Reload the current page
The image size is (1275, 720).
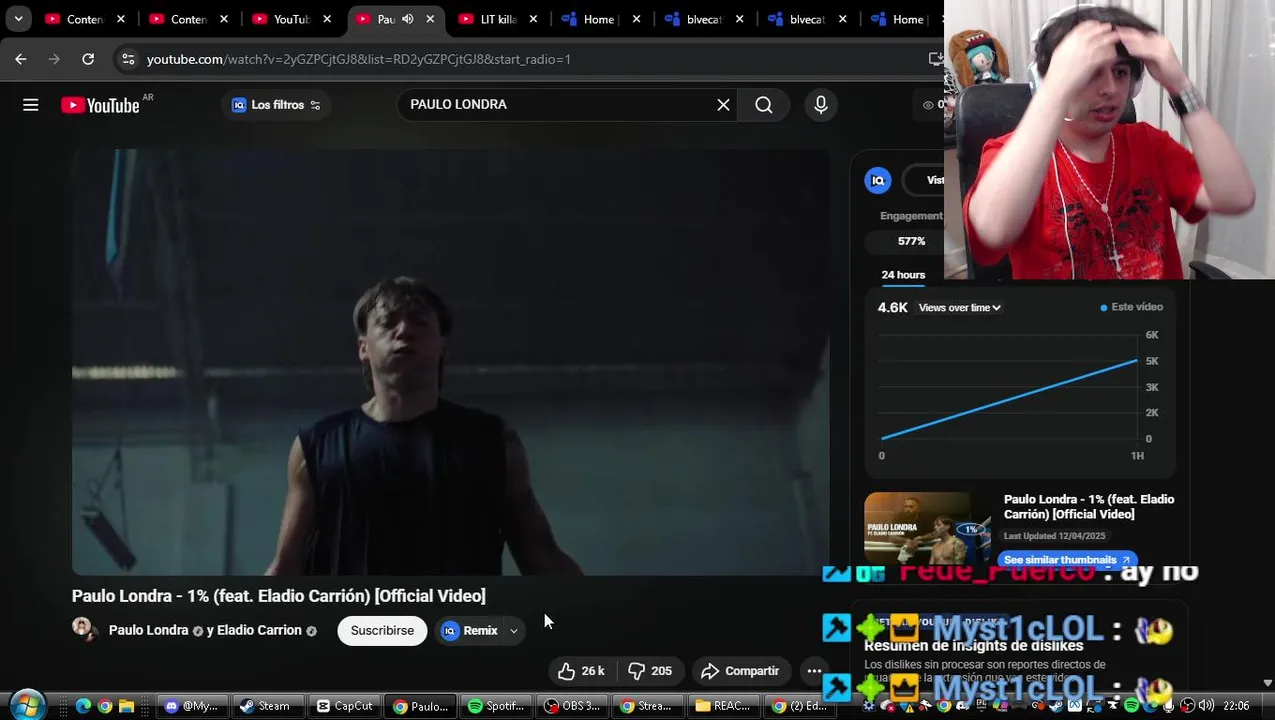(88, 59)
